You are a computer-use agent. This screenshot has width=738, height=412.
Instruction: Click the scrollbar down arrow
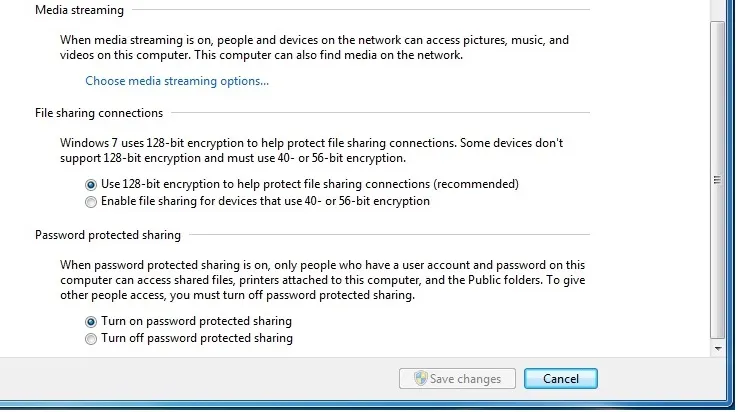(x=717, y=348)
